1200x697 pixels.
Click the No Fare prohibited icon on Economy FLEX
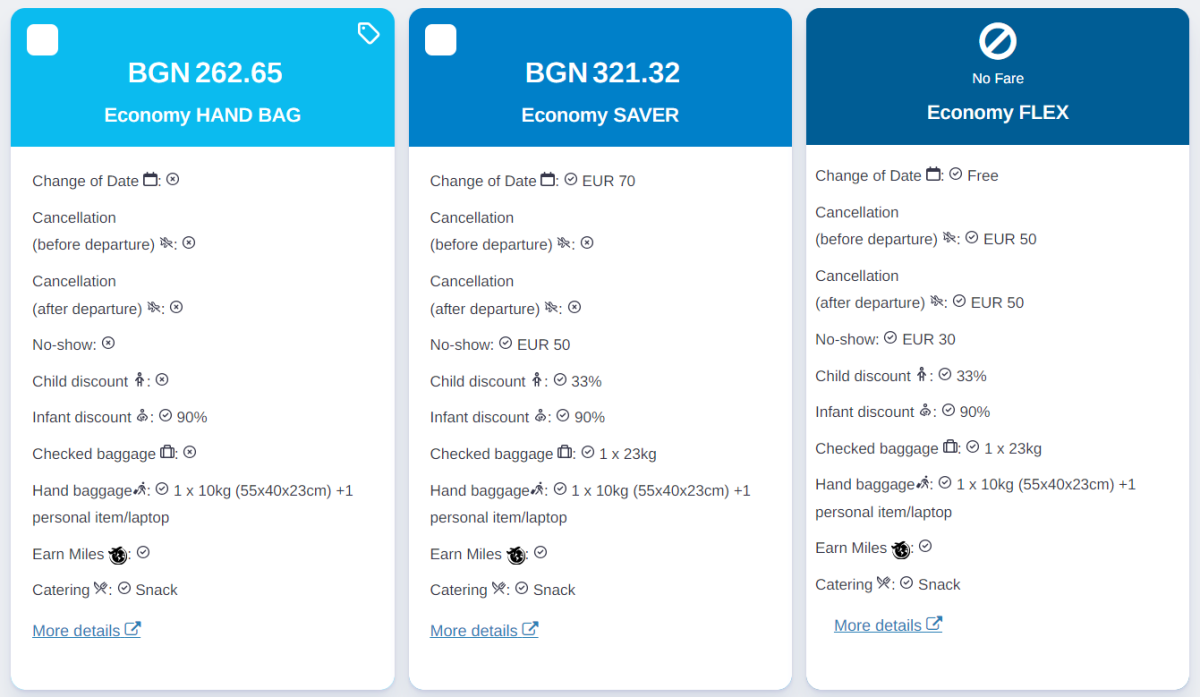click(x=997, y=42)
